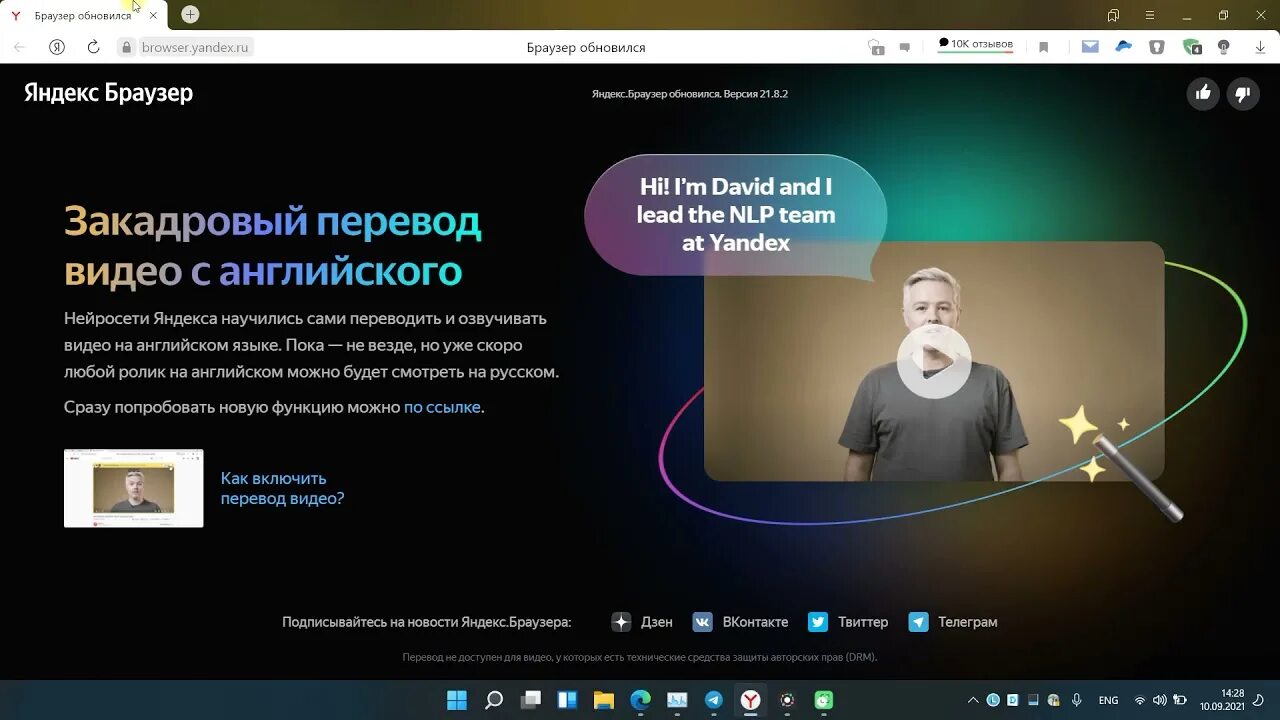Image resolution: width=1280 pixels, height=720 pixels.
Task: Open the Дзен news link
Action: (x=642, y=622)
